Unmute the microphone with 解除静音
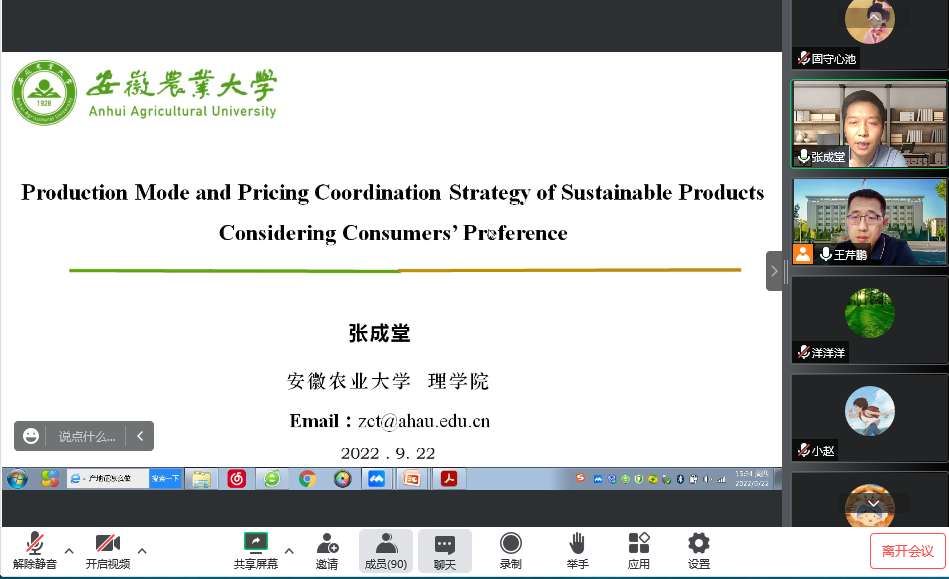The width and height of the screenshot is (949, 579). (35, 550)
